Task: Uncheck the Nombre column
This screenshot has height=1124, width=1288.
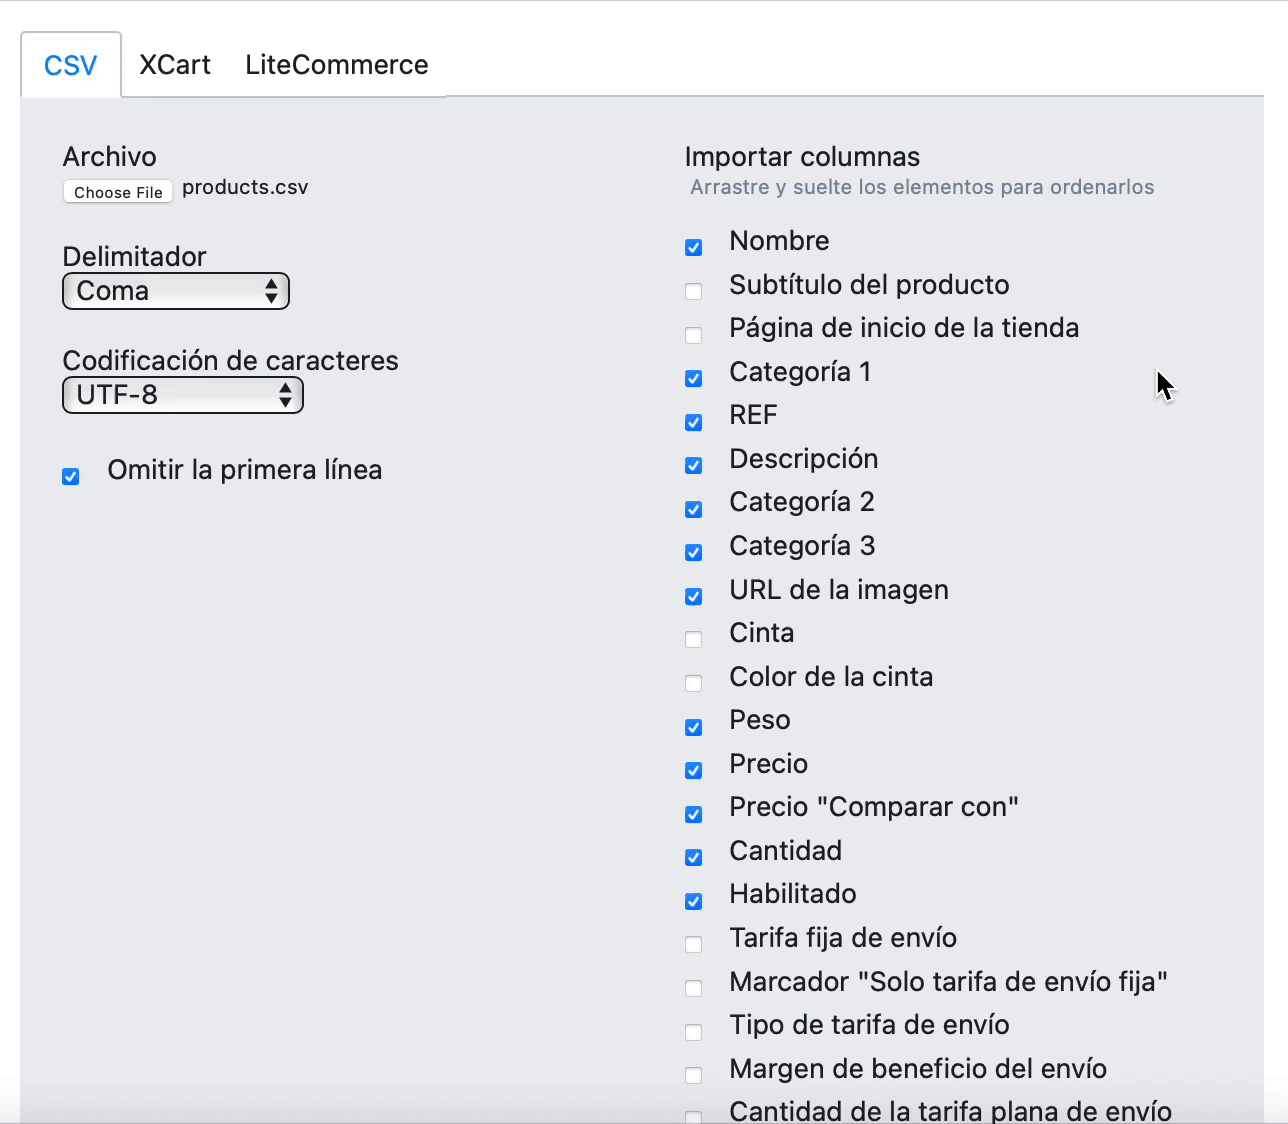Action: pyautogui.click(x=693, y=247)
